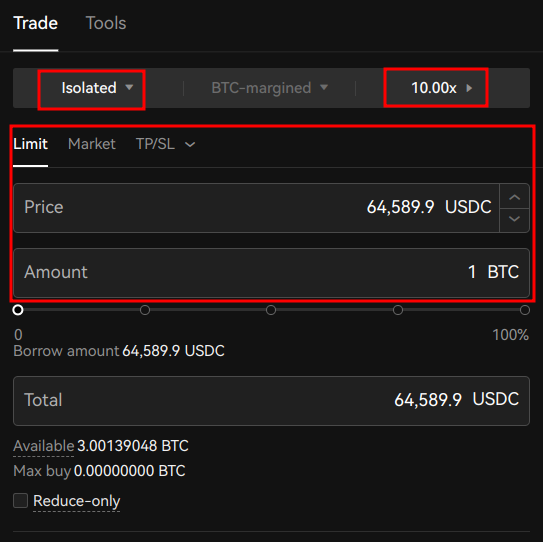Click the Price input field
The image size is (543, 542).
[x=256, y=208]
